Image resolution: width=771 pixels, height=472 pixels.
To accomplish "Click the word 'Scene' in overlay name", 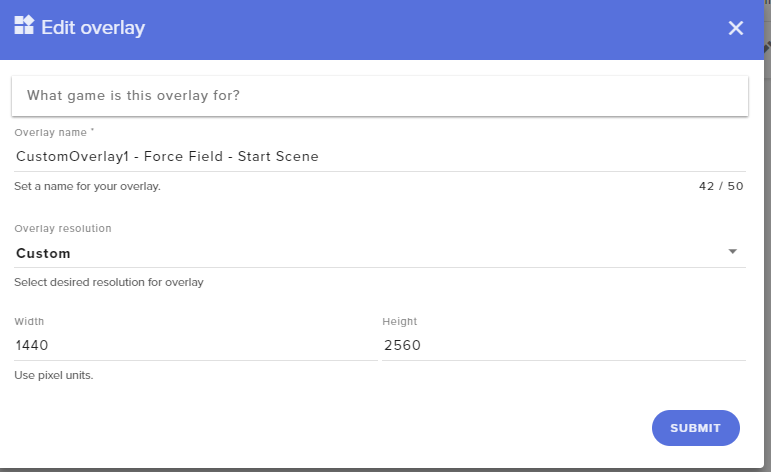I will [x=297, y=156].
